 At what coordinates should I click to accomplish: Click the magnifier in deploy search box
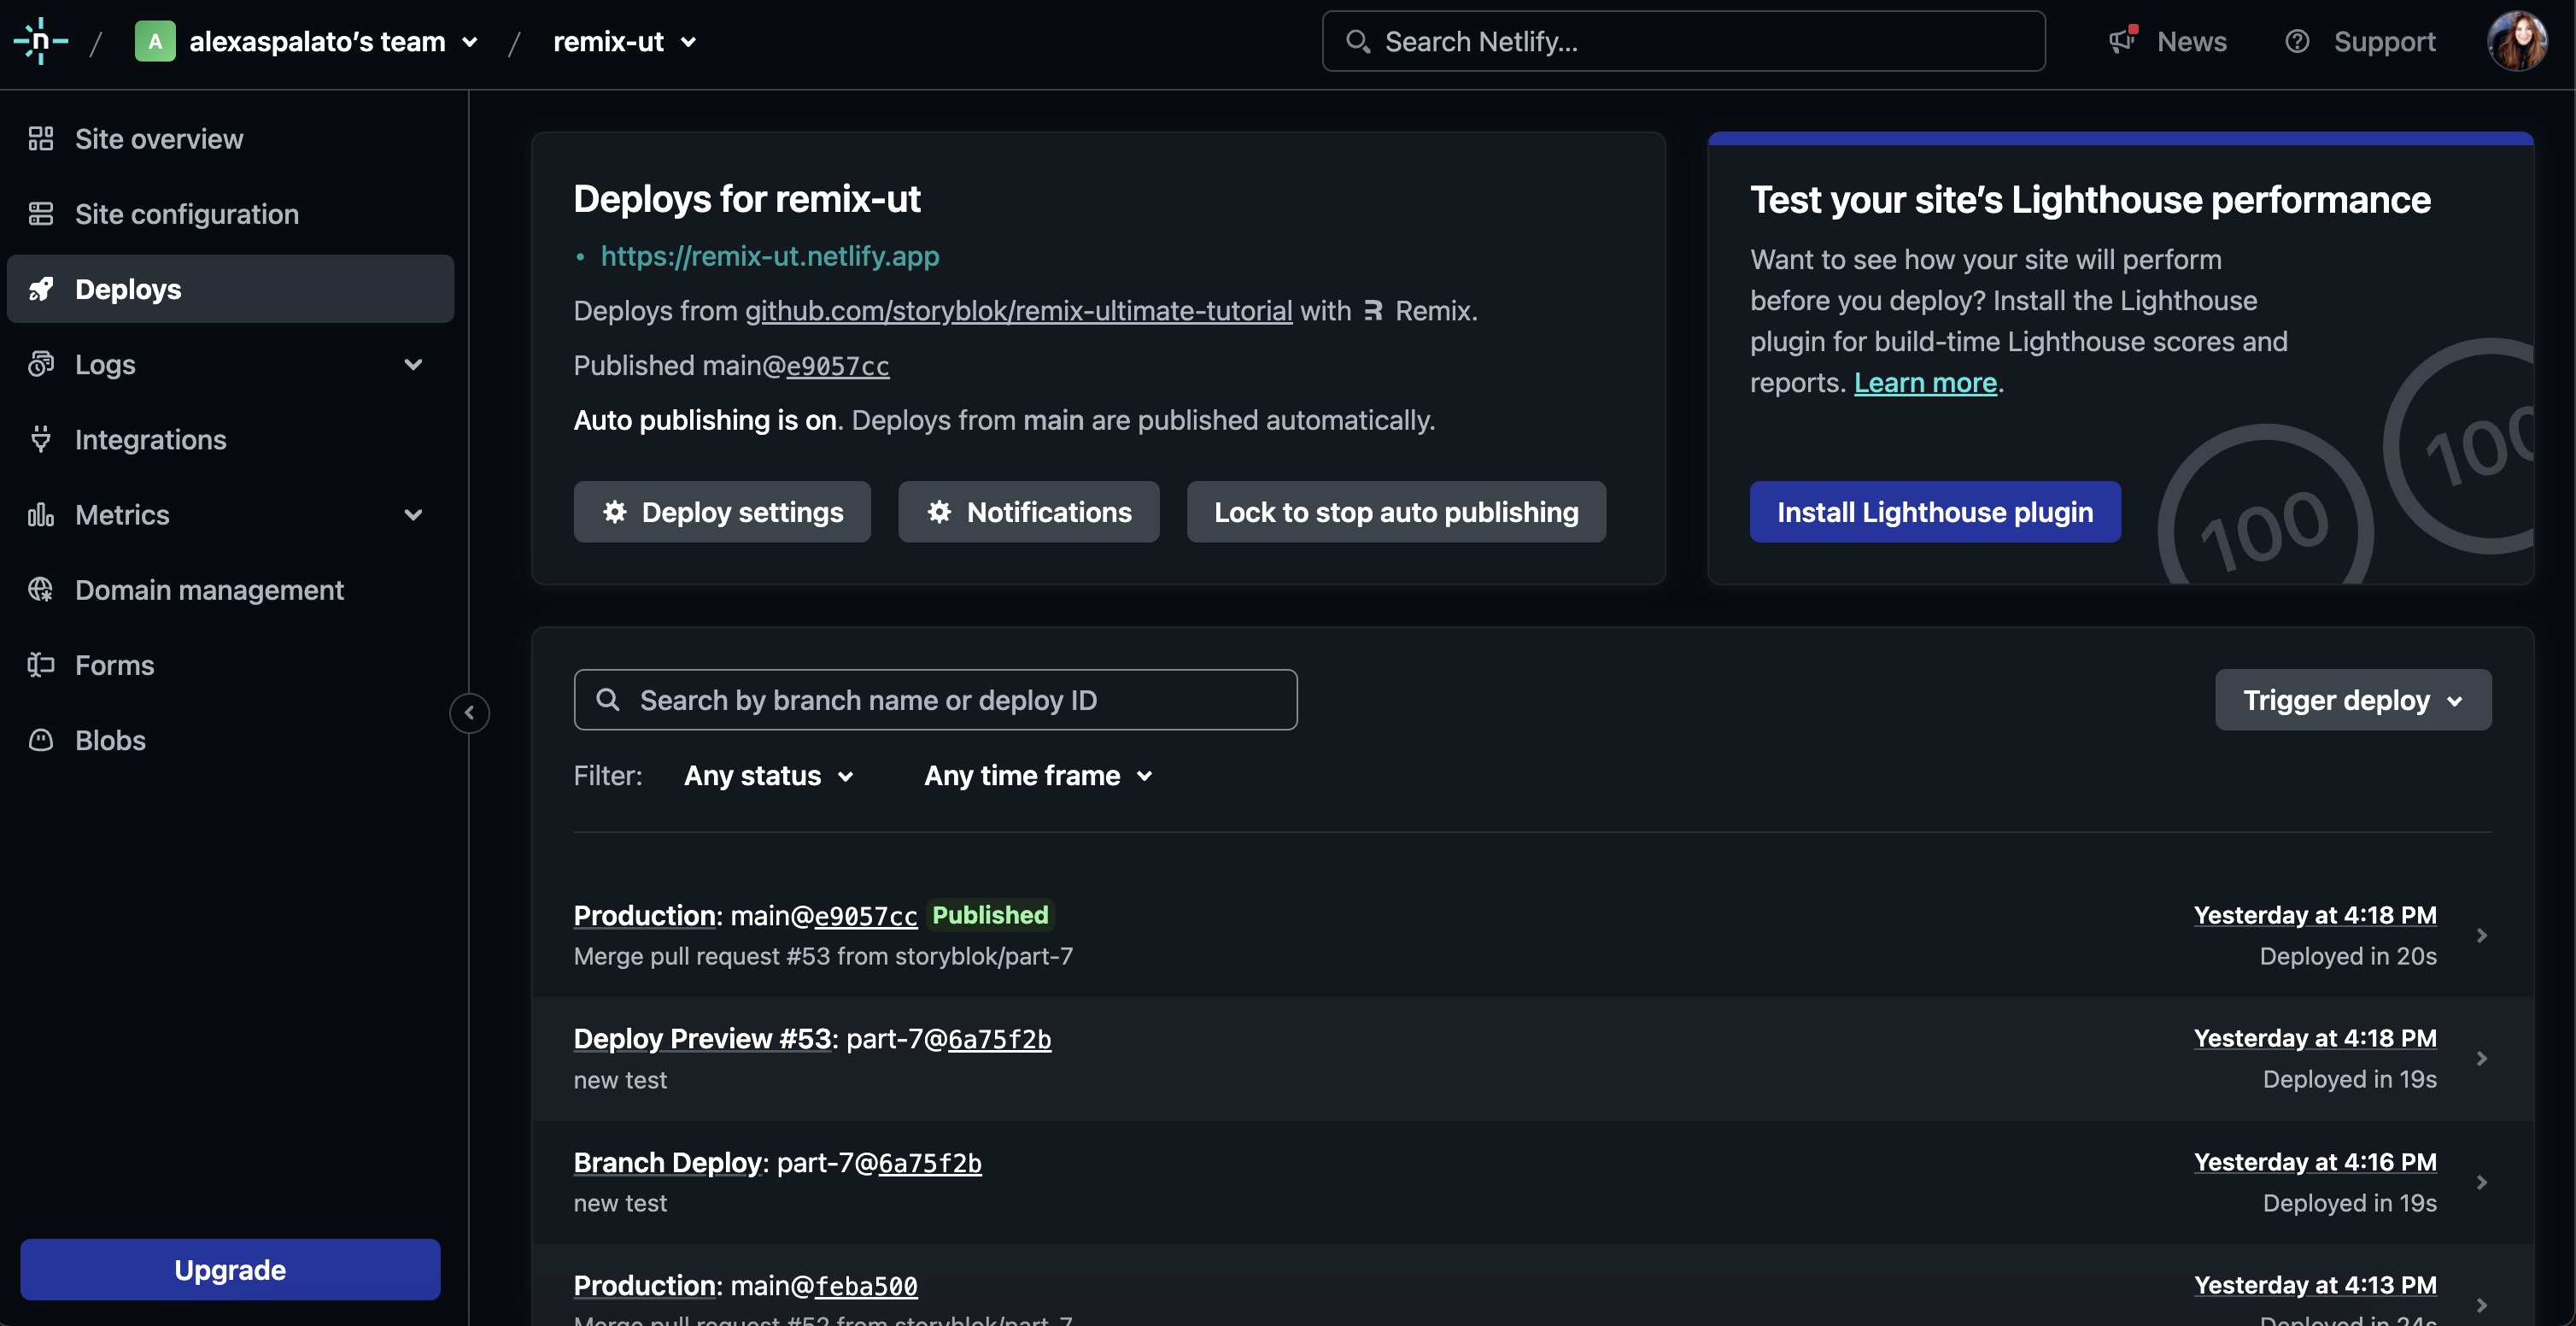(x=608, y=700)
